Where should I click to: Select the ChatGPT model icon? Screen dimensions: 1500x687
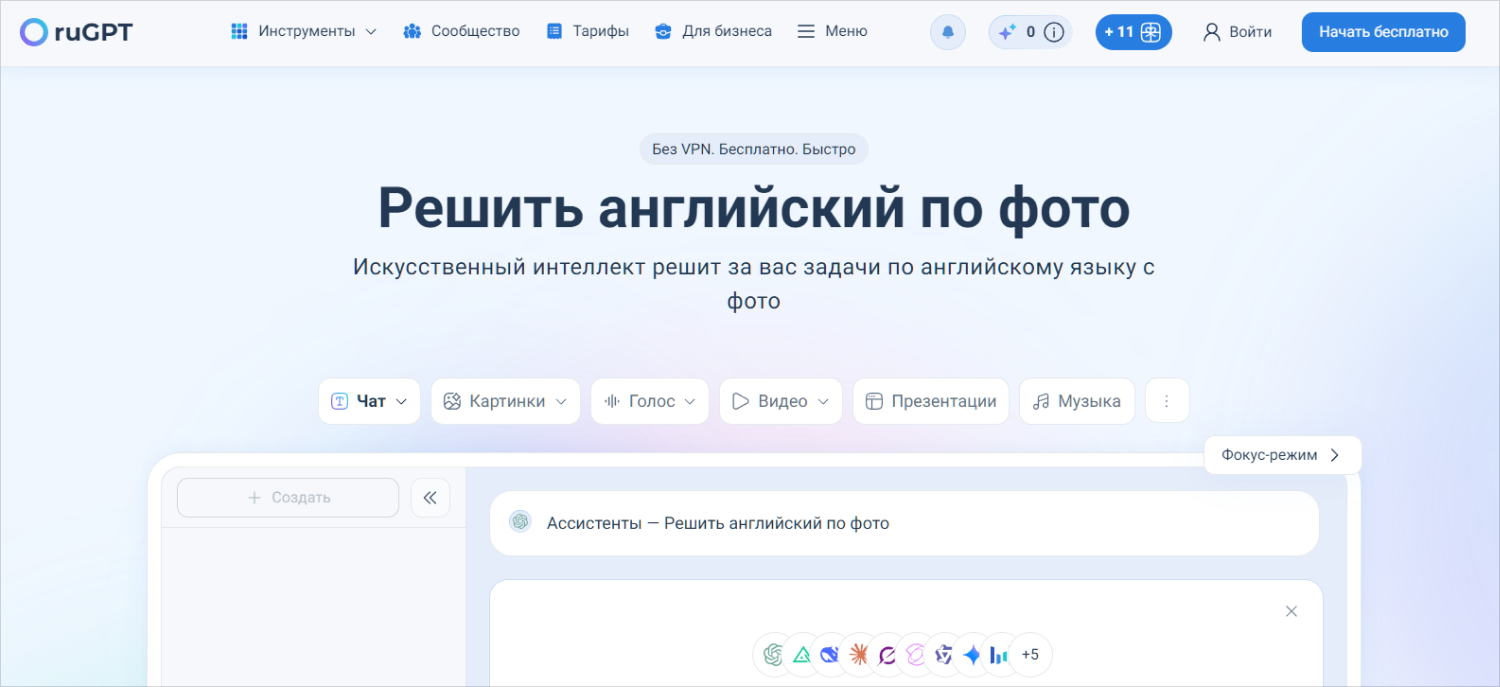click(772, 655)
